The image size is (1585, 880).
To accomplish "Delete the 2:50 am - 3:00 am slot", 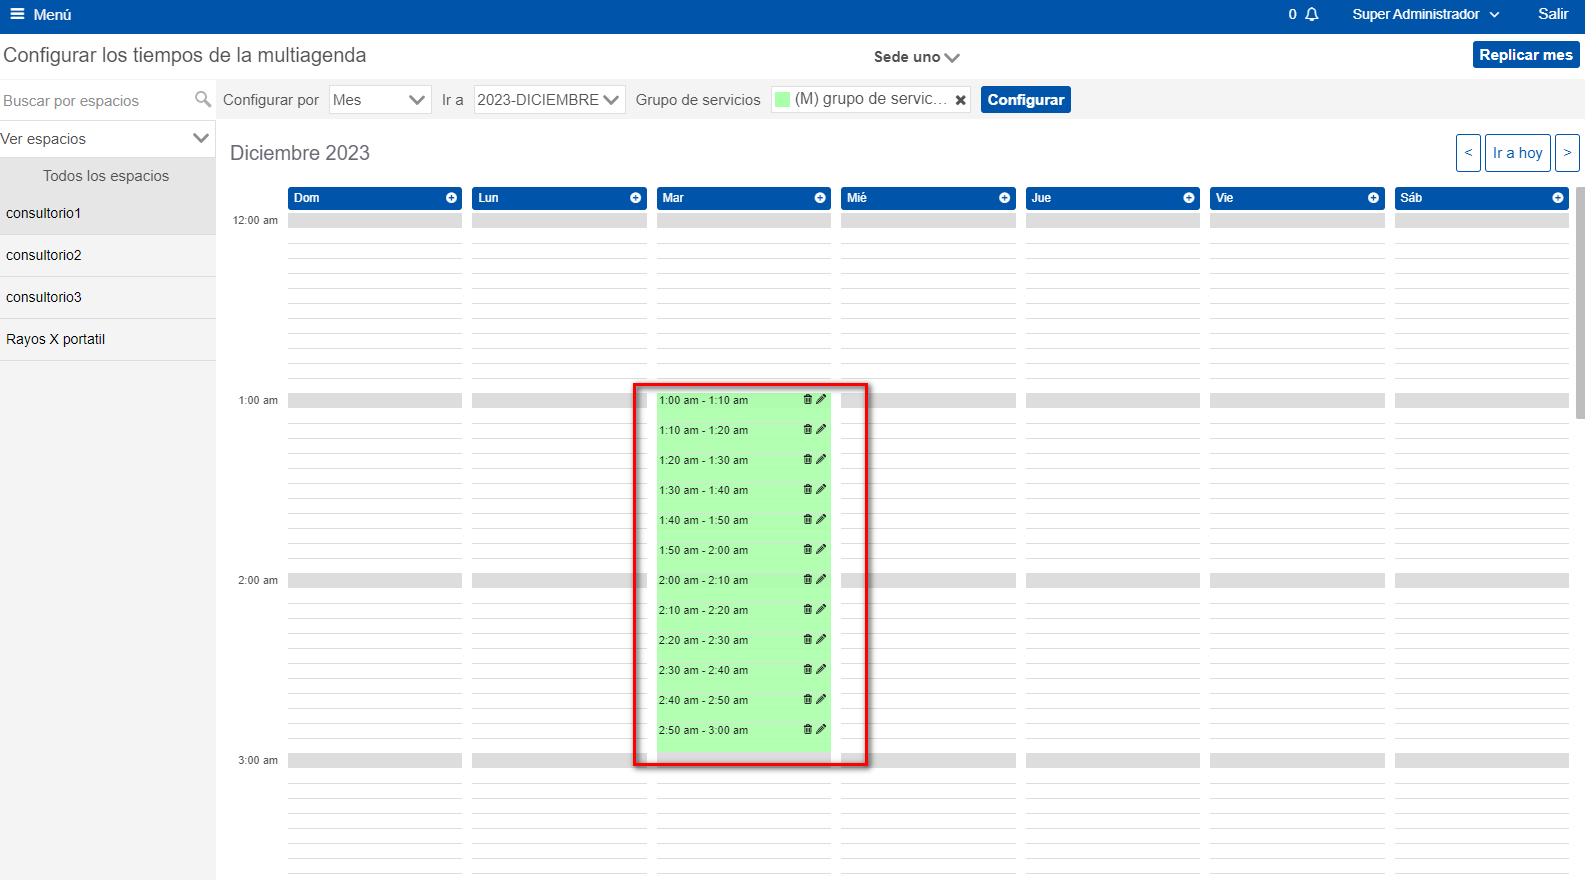I will point(808,729).
